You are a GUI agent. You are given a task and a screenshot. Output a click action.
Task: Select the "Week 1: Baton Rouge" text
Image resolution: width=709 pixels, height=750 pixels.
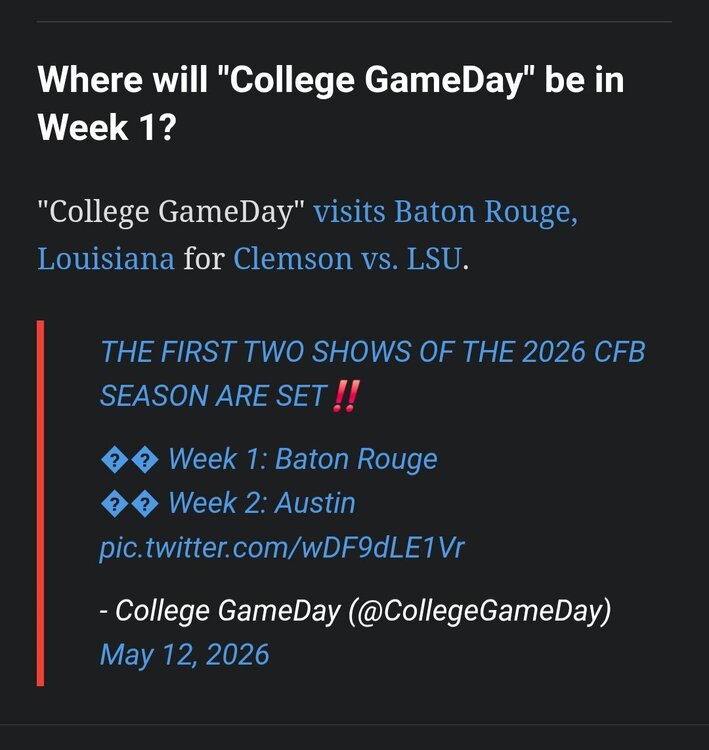coord(303,459)
